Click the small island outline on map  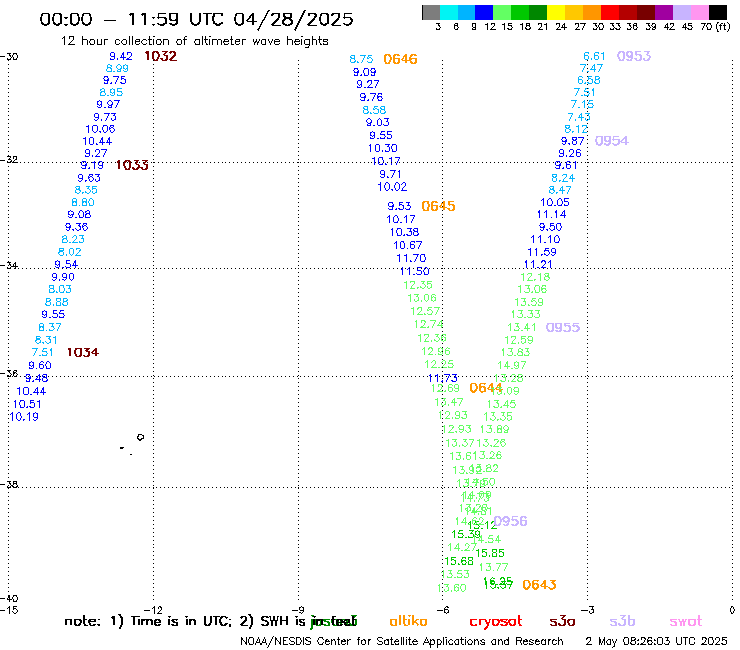pos(140,437)
